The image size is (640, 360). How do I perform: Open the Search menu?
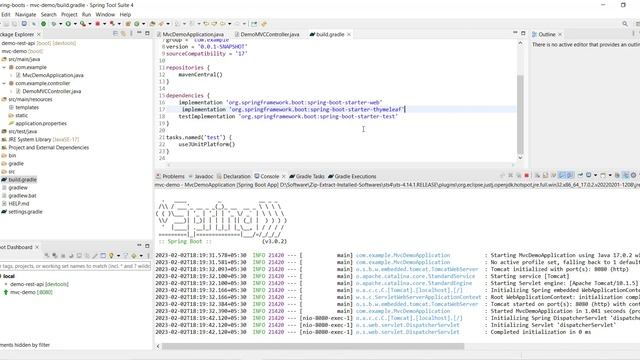(x=49, y=14)
